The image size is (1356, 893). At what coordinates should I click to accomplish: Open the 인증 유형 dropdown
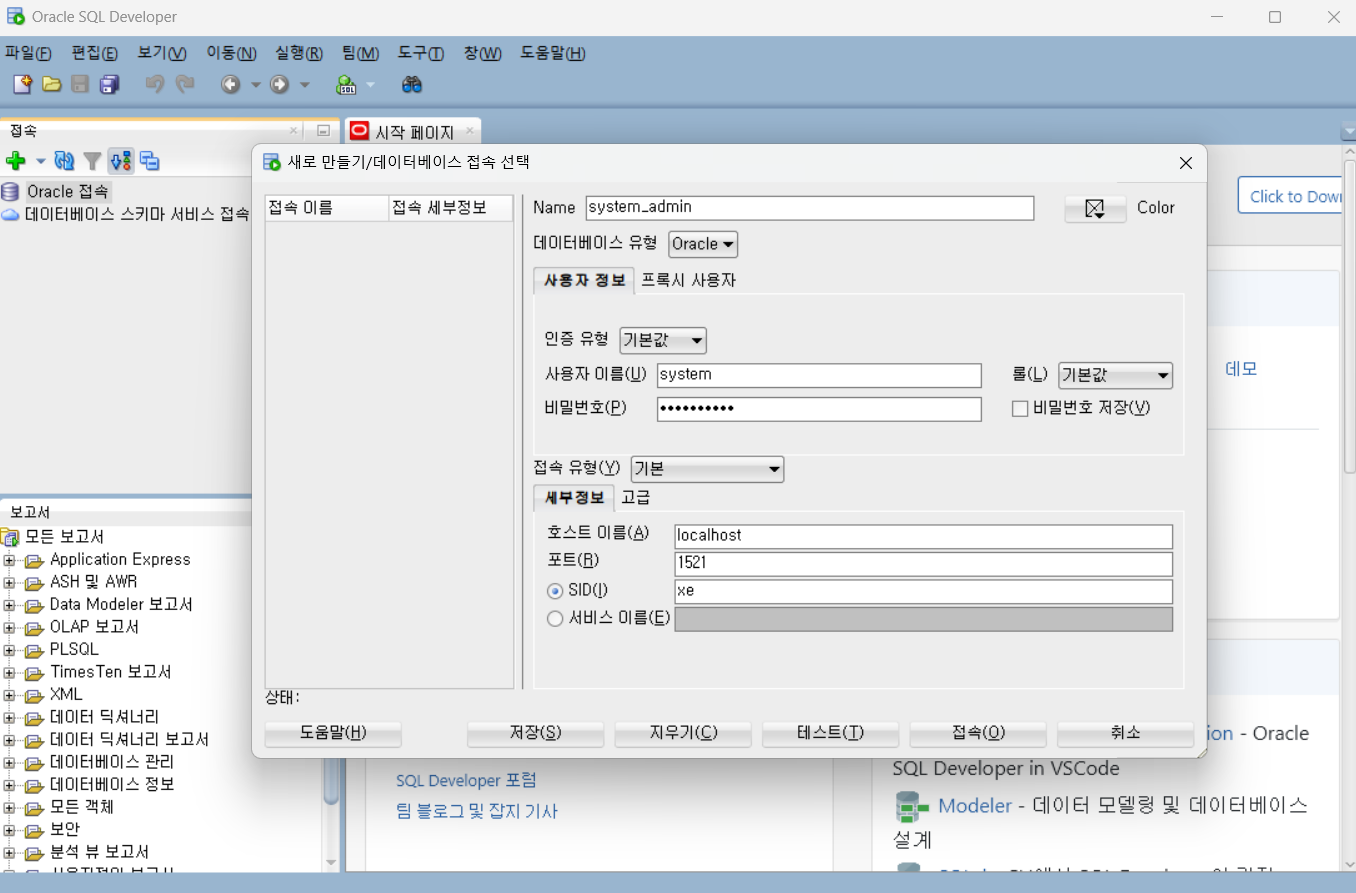pos(663,340)
